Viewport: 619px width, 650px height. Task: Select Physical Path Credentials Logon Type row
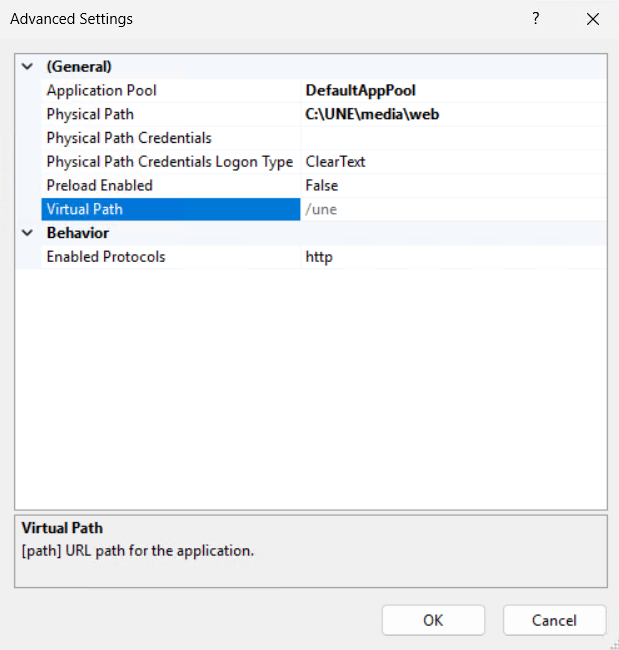[169, 162]
